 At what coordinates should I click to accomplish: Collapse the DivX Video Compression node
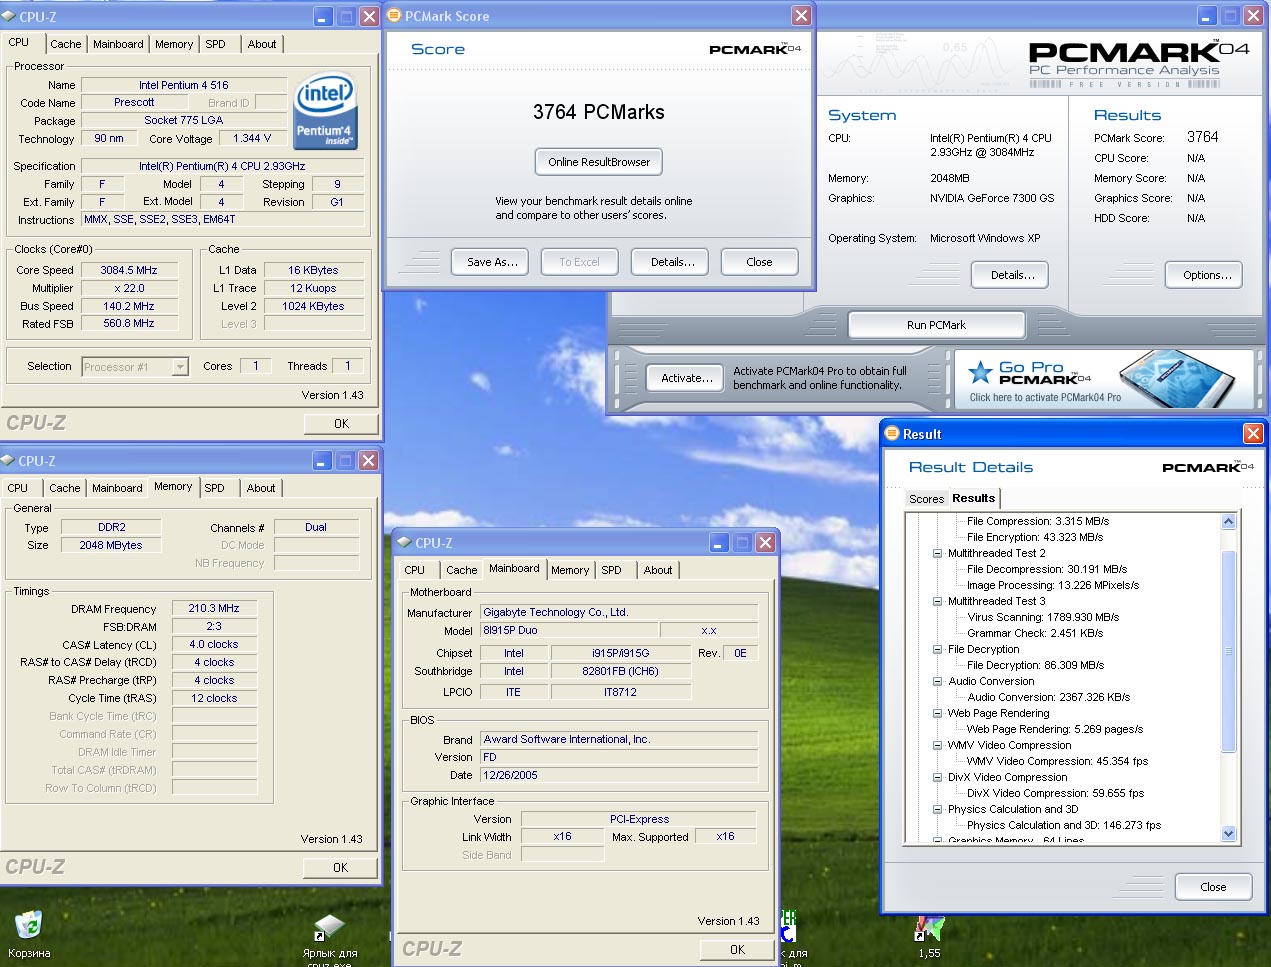(x=937, y=777)
